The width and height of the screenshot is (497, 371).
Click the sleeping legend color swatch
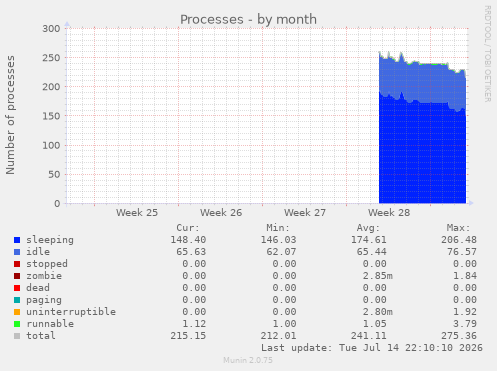tap(17, 240)
